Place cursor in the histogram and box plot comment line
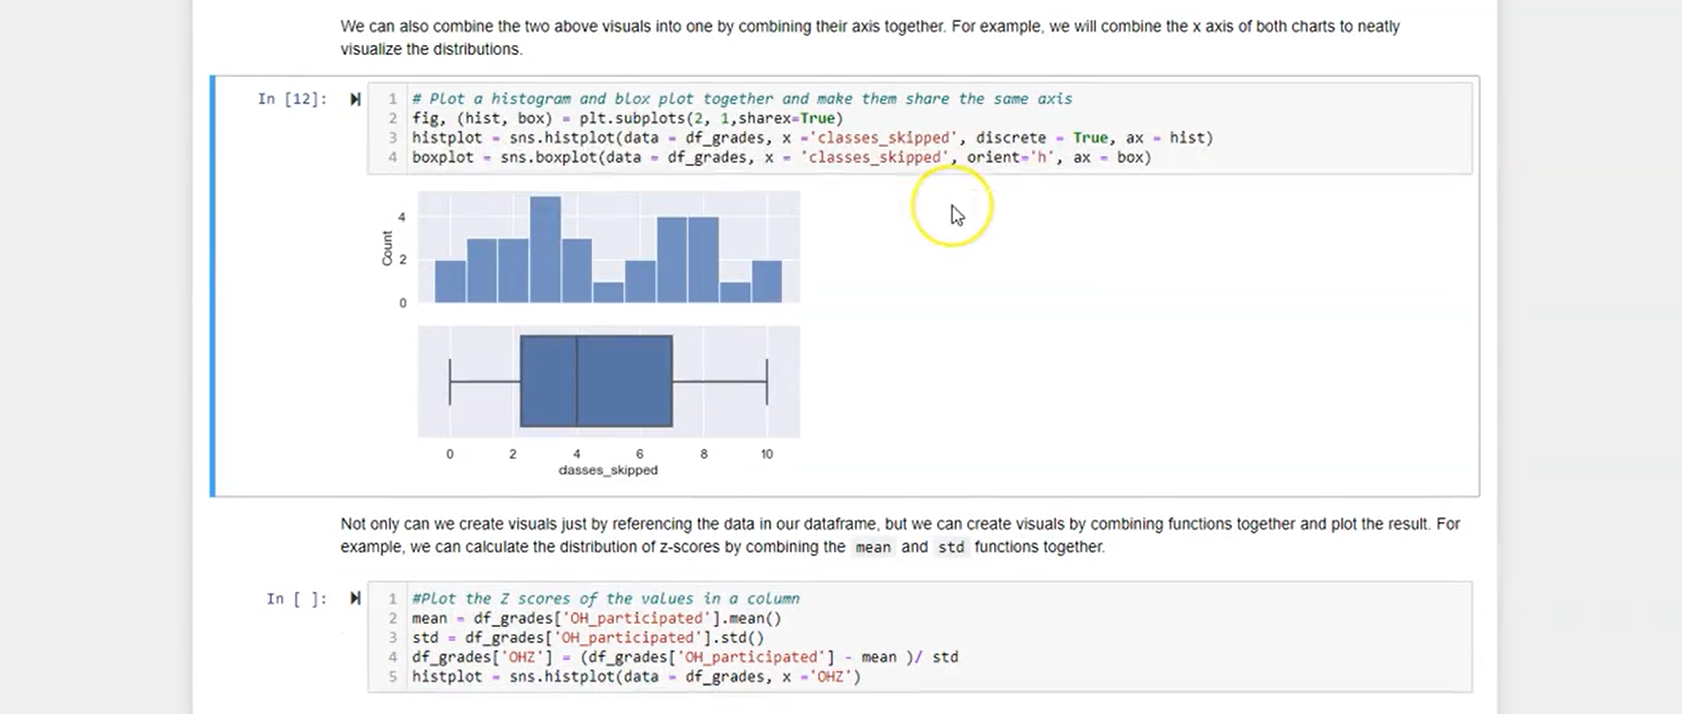 click(x=741, y=99)
